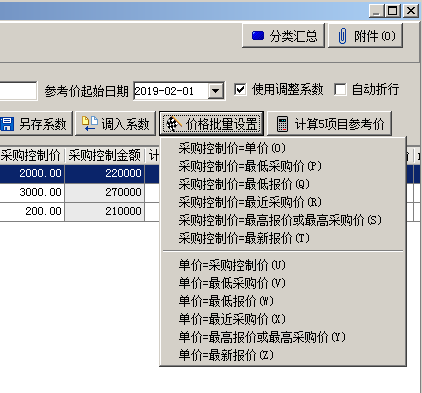Click the 调入系数 document icon

[90, 124]
